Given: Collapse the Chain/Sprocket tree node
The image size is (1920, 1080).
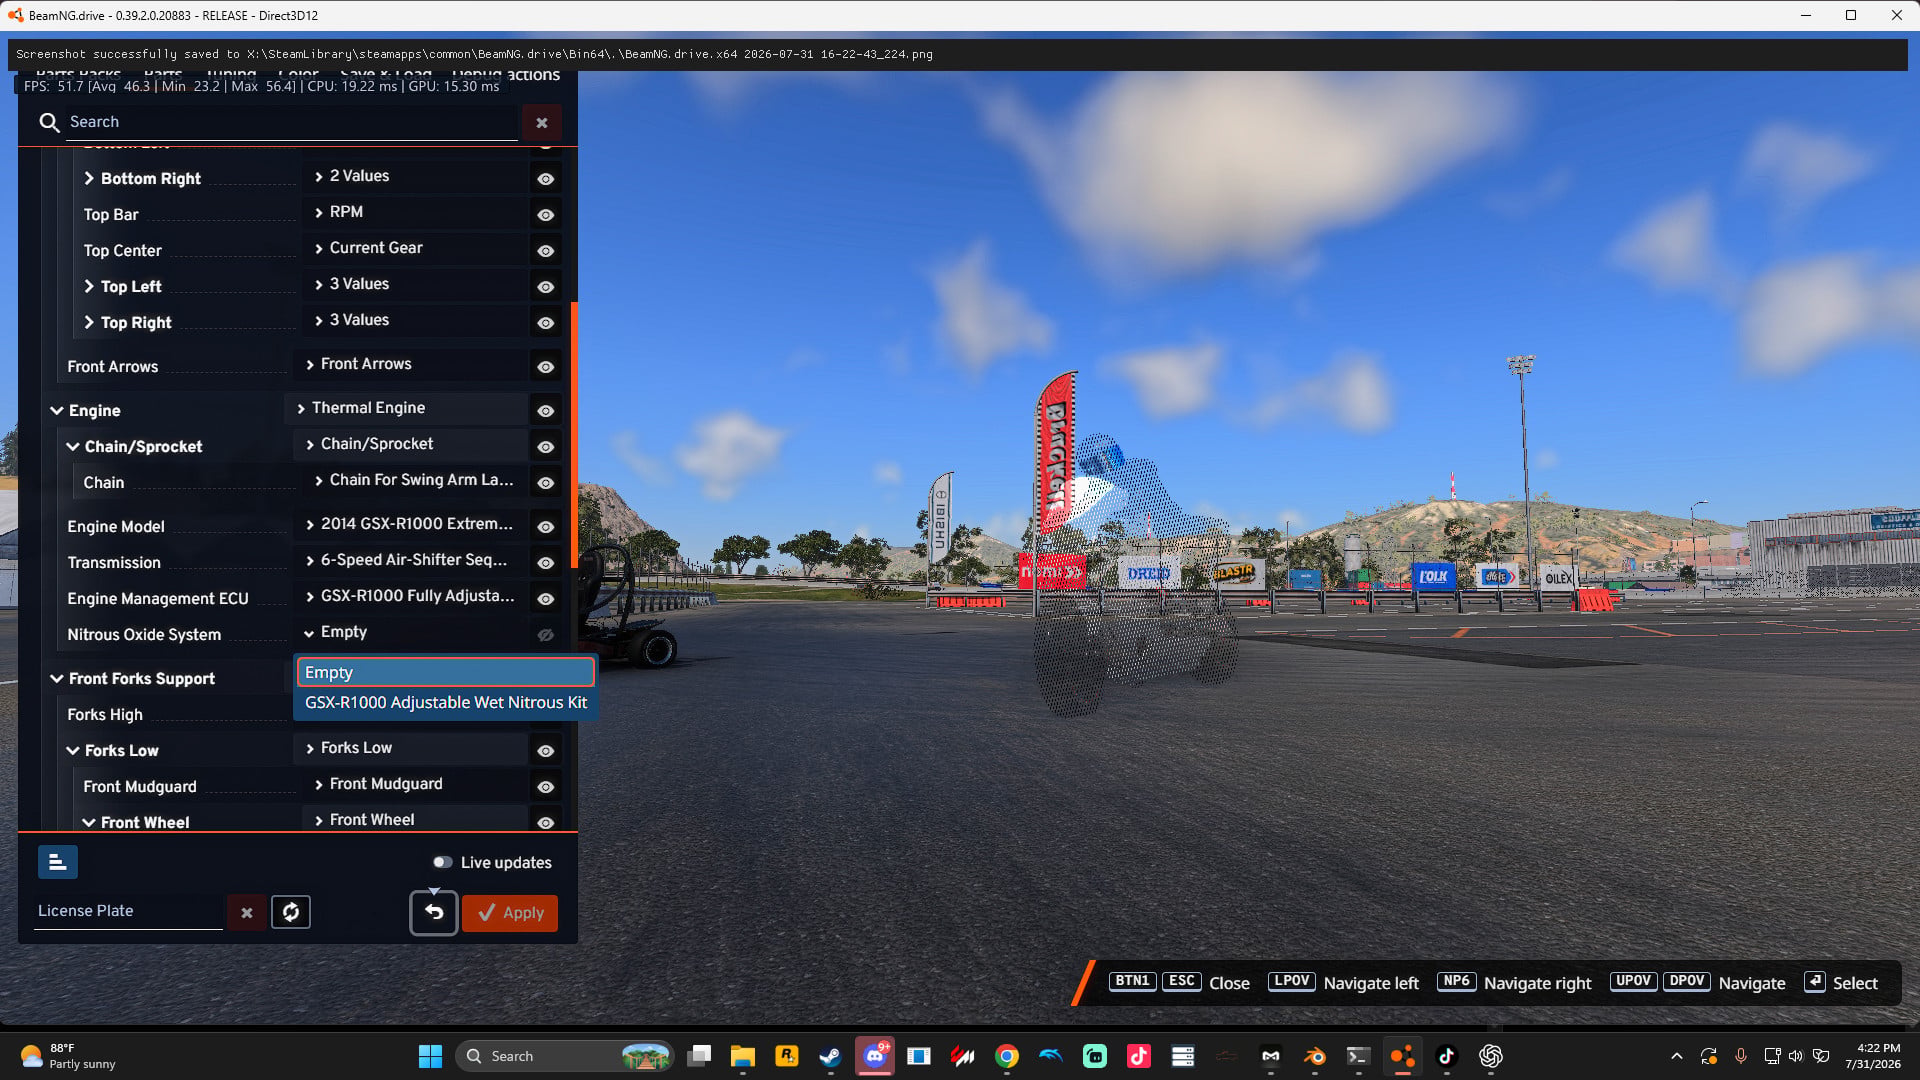Looking at the screenshot, I should click(x=73, y=447).
